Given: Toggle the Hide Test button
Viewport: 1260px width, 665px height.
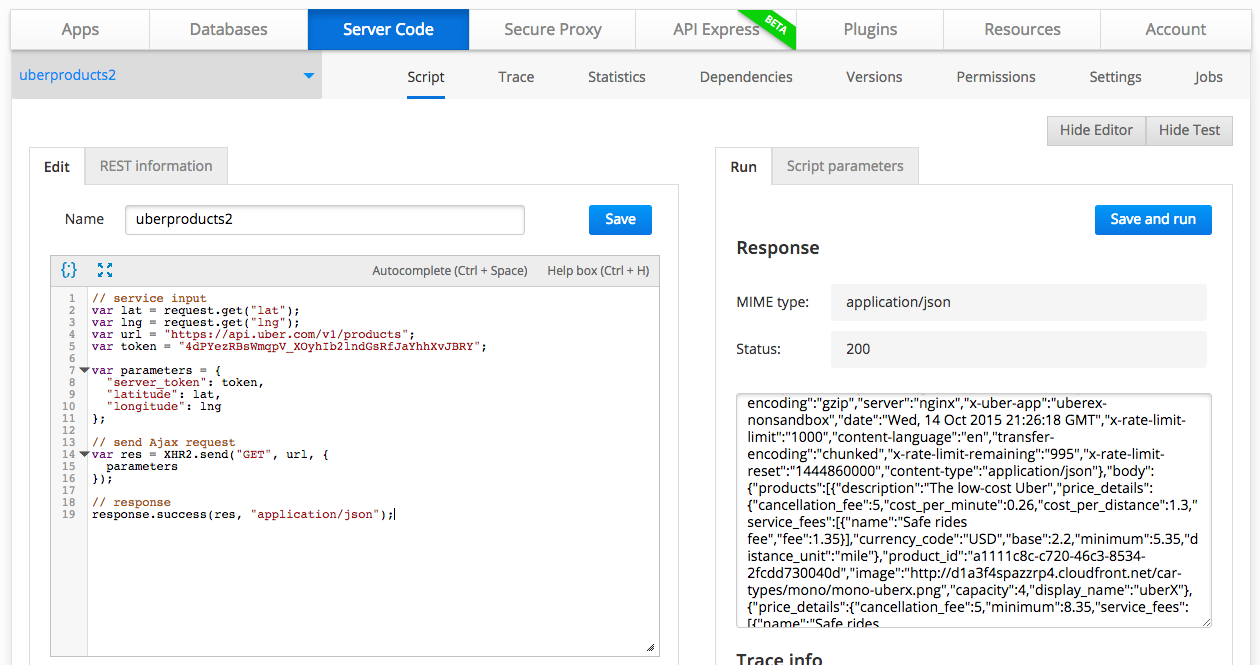Looking at the screenshot, I should (1189, 130).
